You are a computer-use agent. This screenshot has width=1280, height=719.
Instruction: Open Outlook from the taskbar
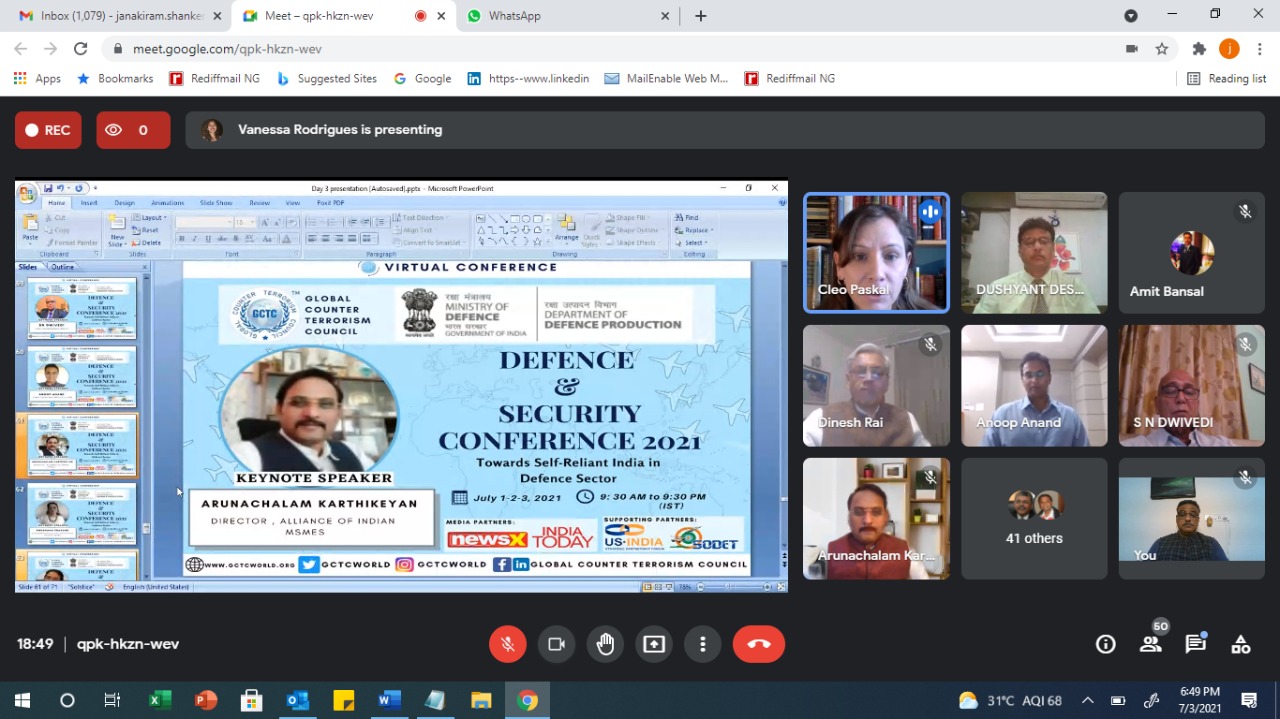(x=298, y=700)
